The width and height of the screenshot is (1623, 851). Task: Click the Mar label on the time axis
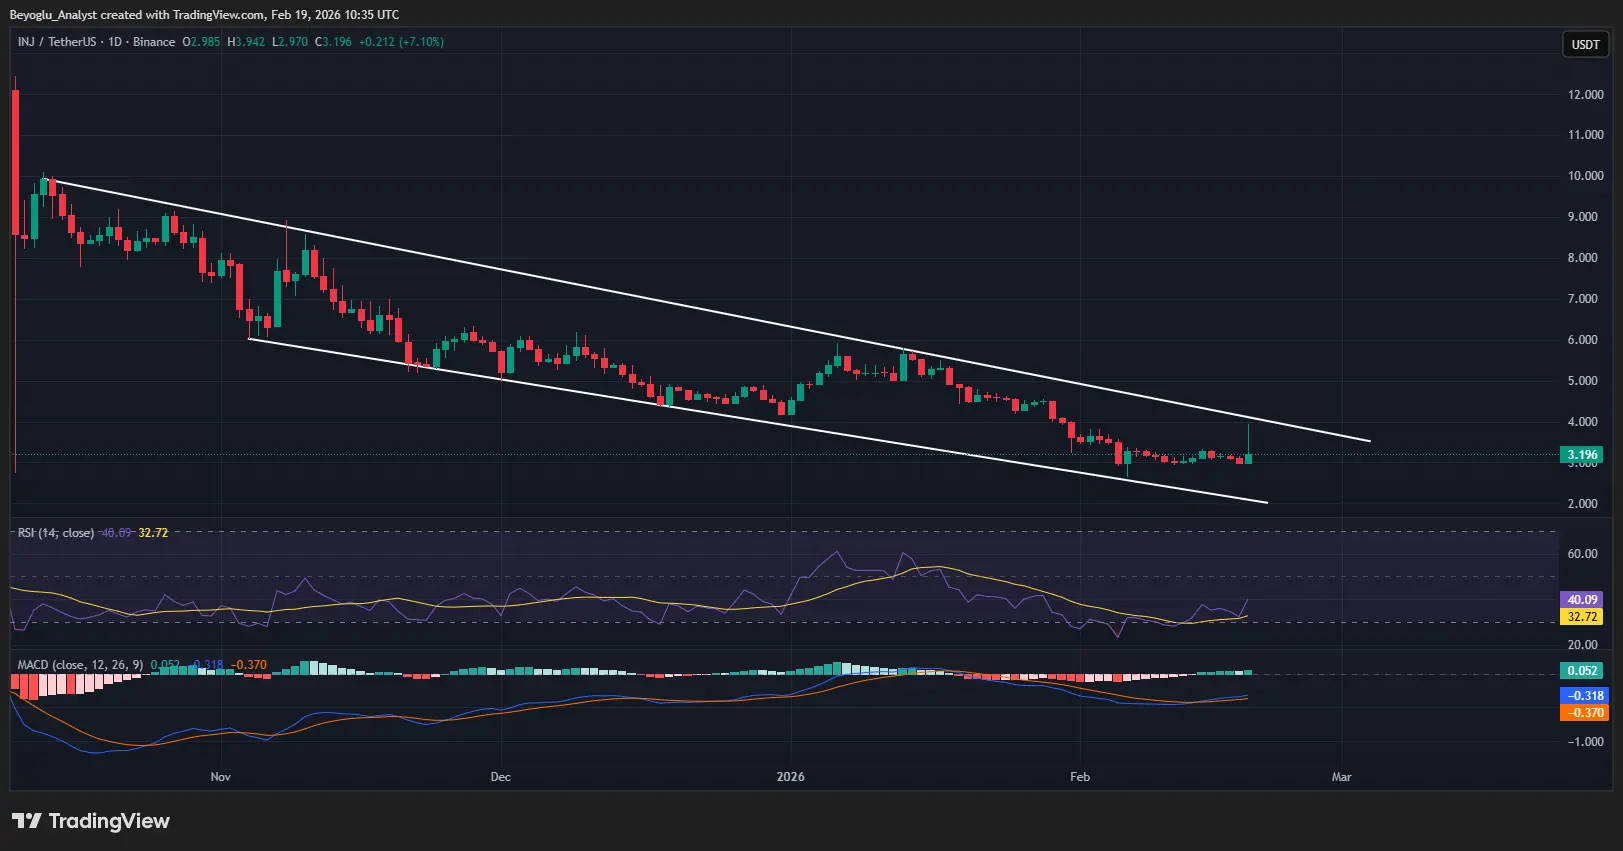pyautogui.click(x=1342, y=777)
